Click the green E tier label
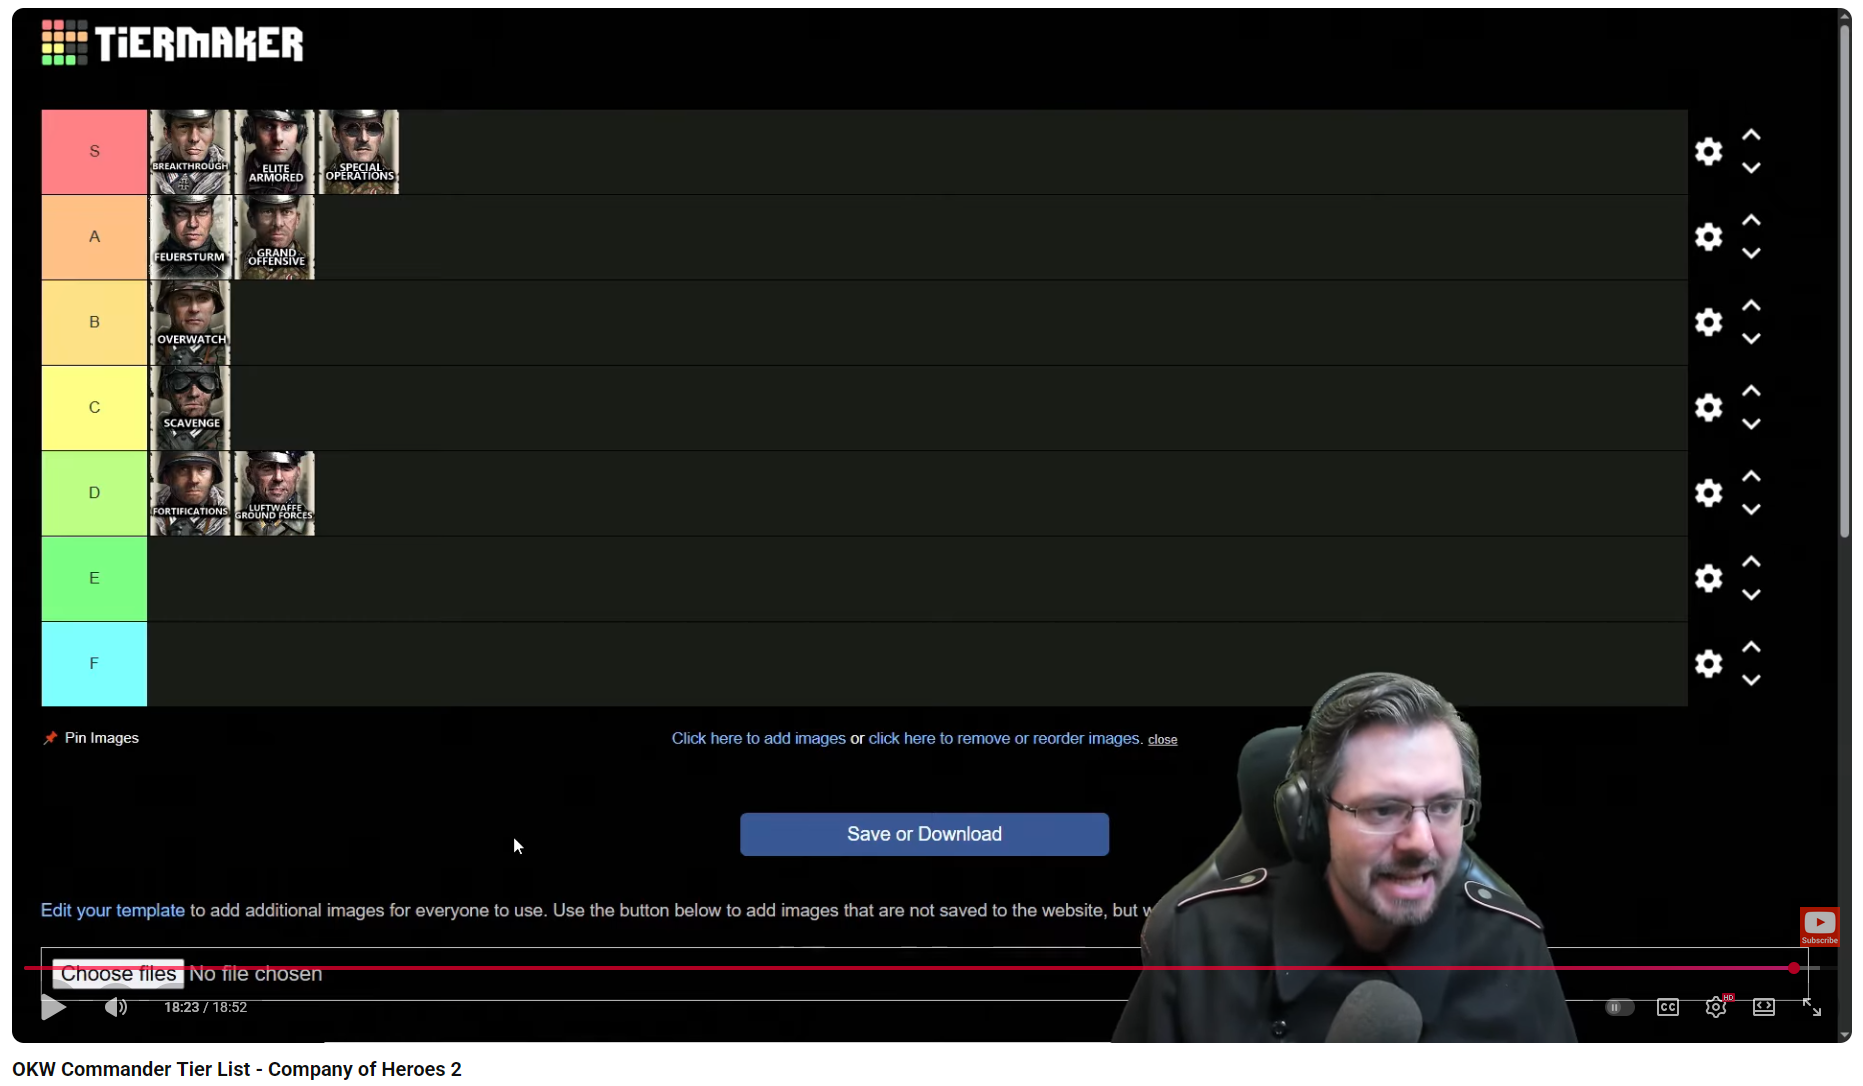The width and height of the screenshot is (1863, 1086). click(x=94, y=578)
